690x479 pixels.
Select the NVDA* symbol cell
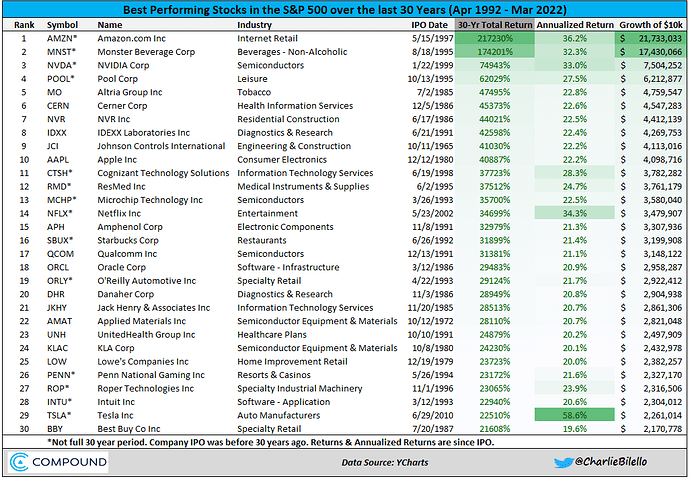point(62,66)
